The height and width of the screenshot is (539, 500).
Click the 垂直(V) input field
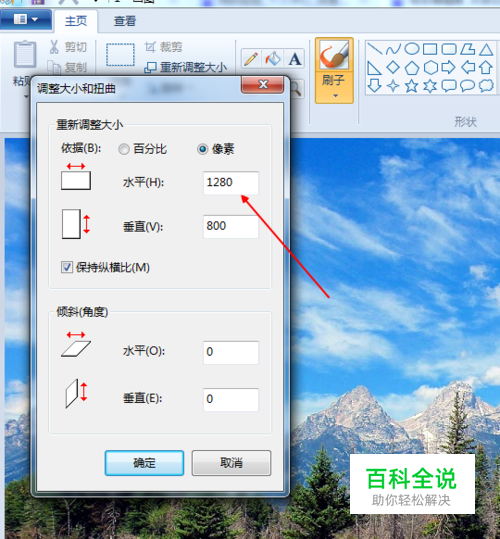231,227
